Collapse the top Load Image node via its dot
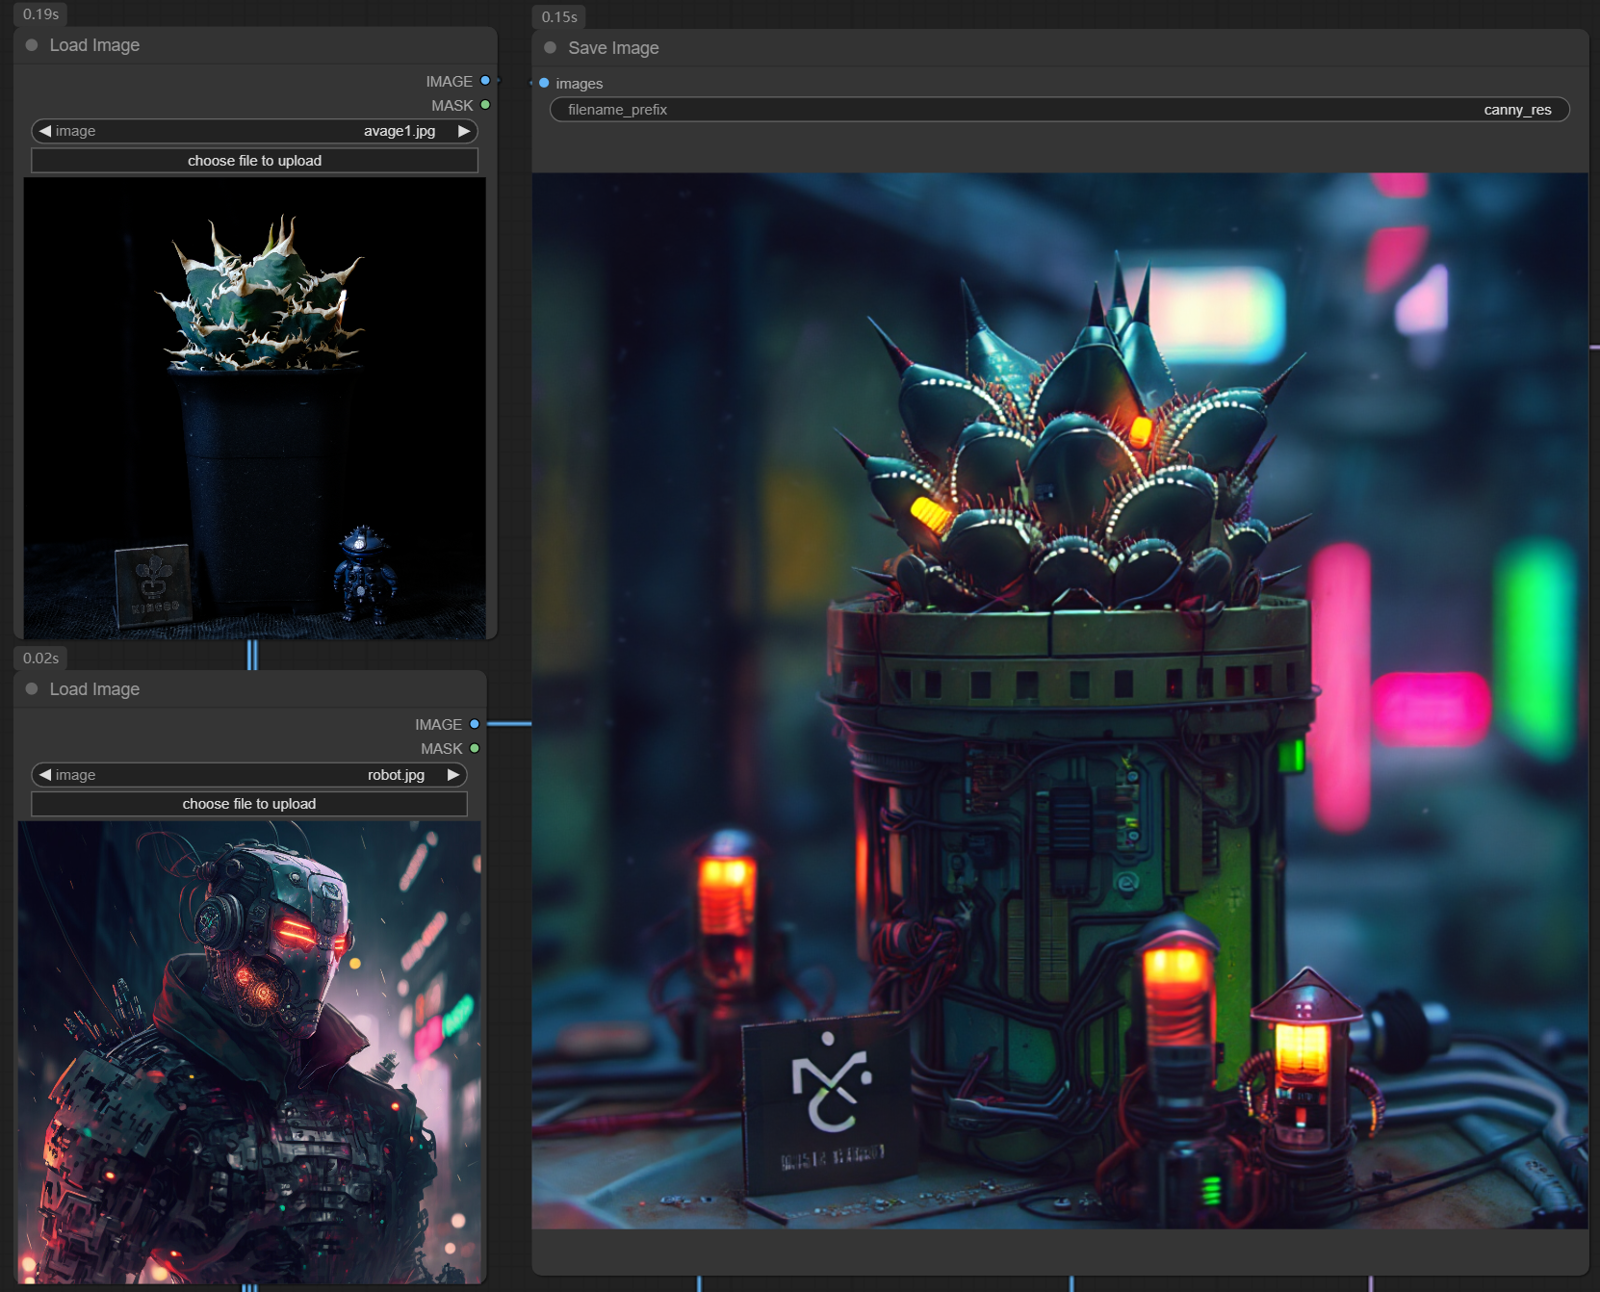Viewport: 1600px width, 1292px height. coord(32,45)
